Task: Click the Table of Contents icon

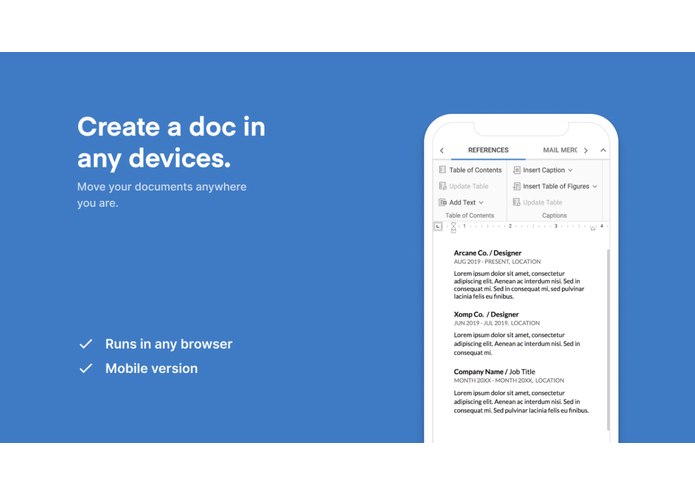Action: pyautogui.click(x=442, y=170)
